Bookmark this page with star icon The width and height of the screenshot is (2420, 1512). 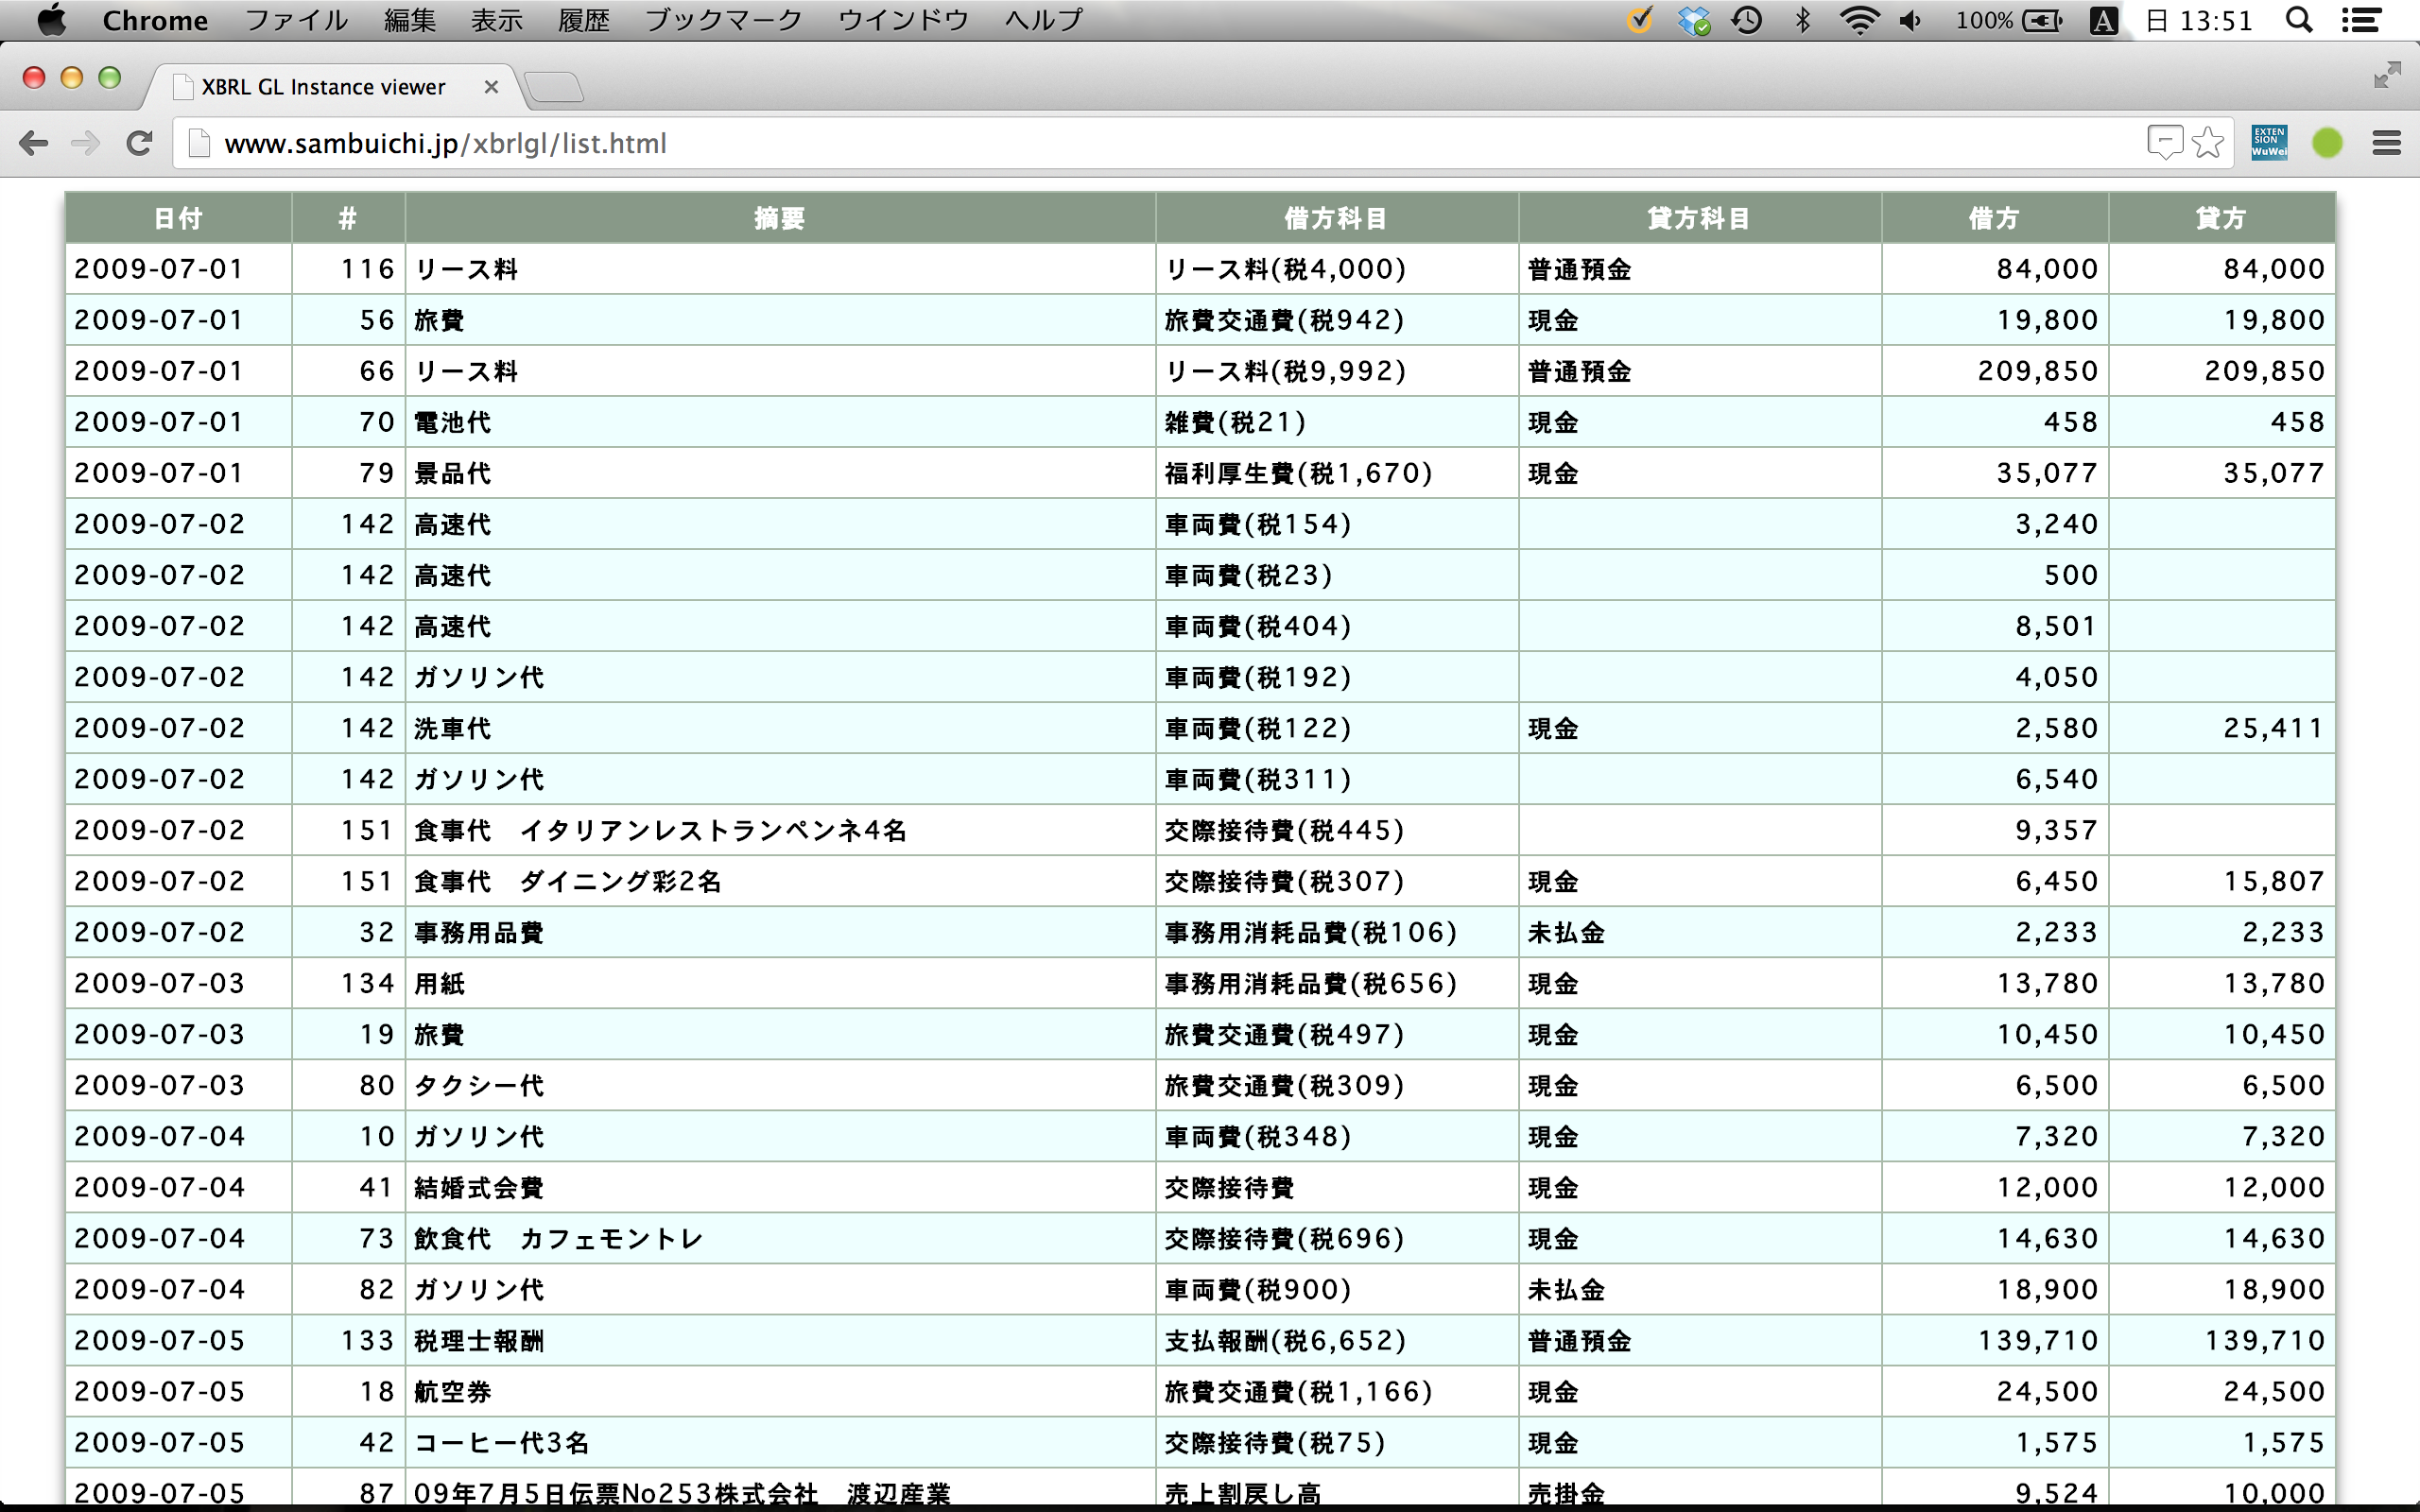pos(2208,143)
